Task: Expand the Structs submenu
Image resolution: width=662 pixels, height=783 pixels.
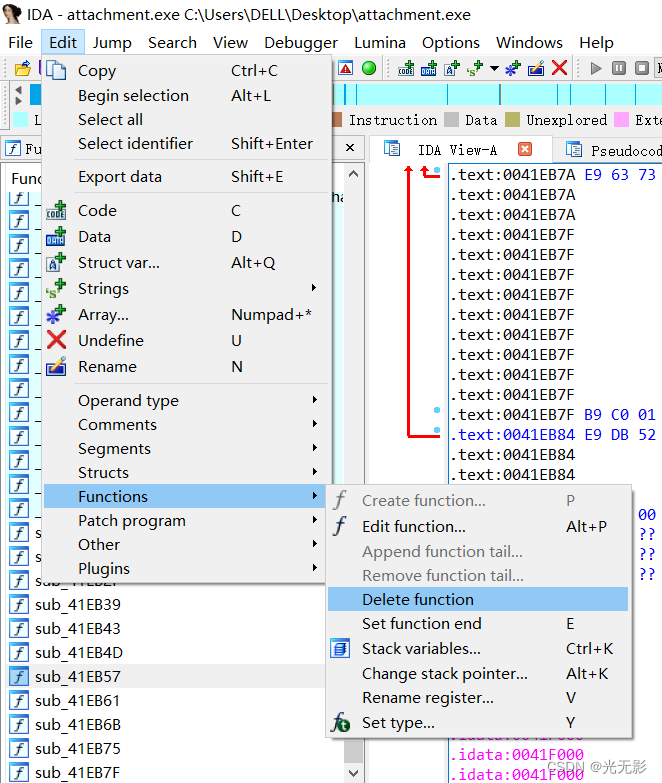Action: pos(314,471)
